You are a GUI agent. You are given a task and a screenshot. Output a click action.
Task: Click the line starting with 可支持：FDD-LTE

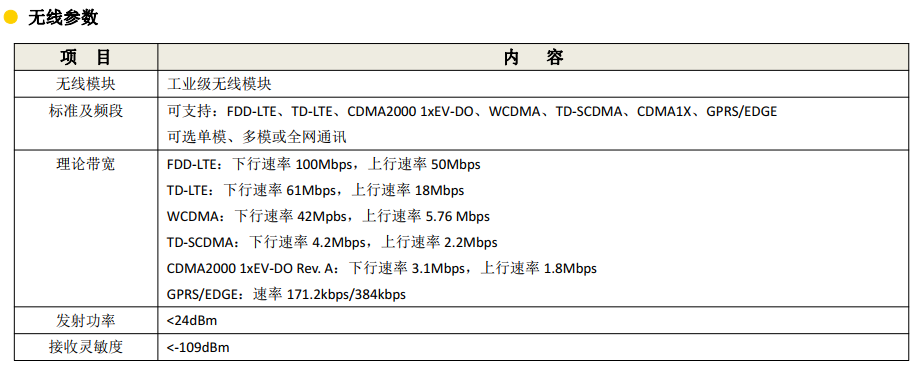472,111
